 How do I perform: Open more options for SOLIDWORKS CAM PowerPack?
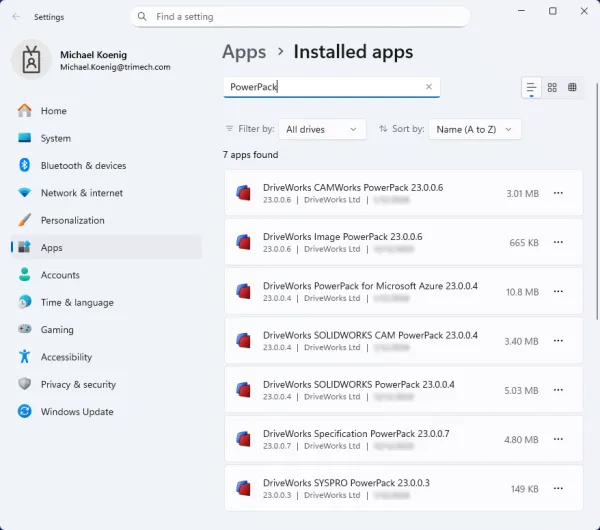point(558,341)
